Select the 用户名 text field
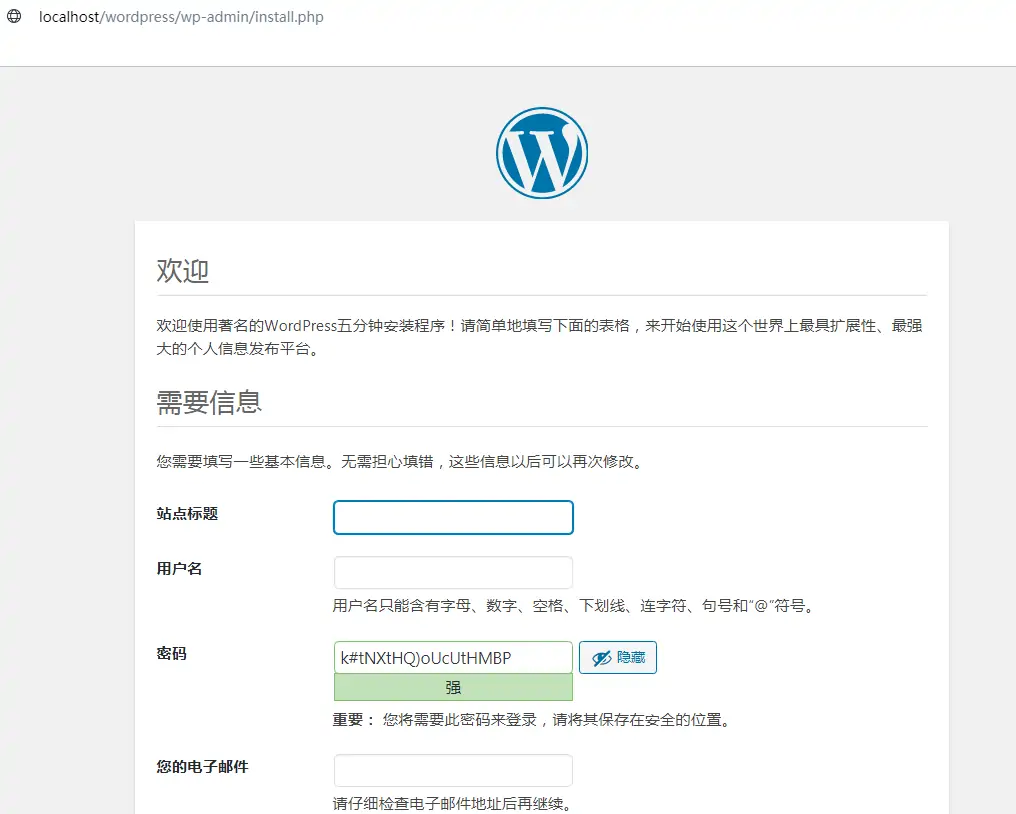This screenshot has width=1016, height=814. [x=452, y=572]
